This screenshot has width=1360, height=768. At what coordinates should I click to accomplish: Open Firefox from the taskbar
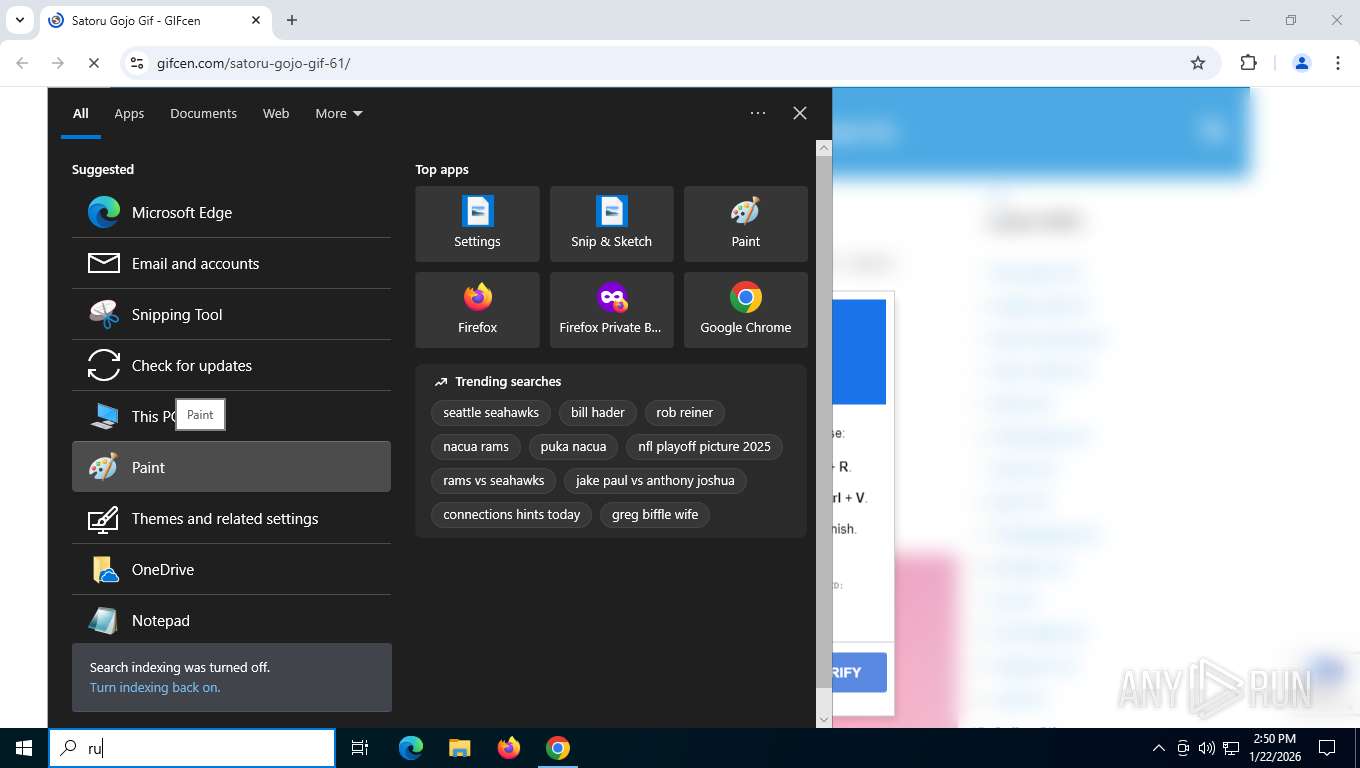point(509,748)
